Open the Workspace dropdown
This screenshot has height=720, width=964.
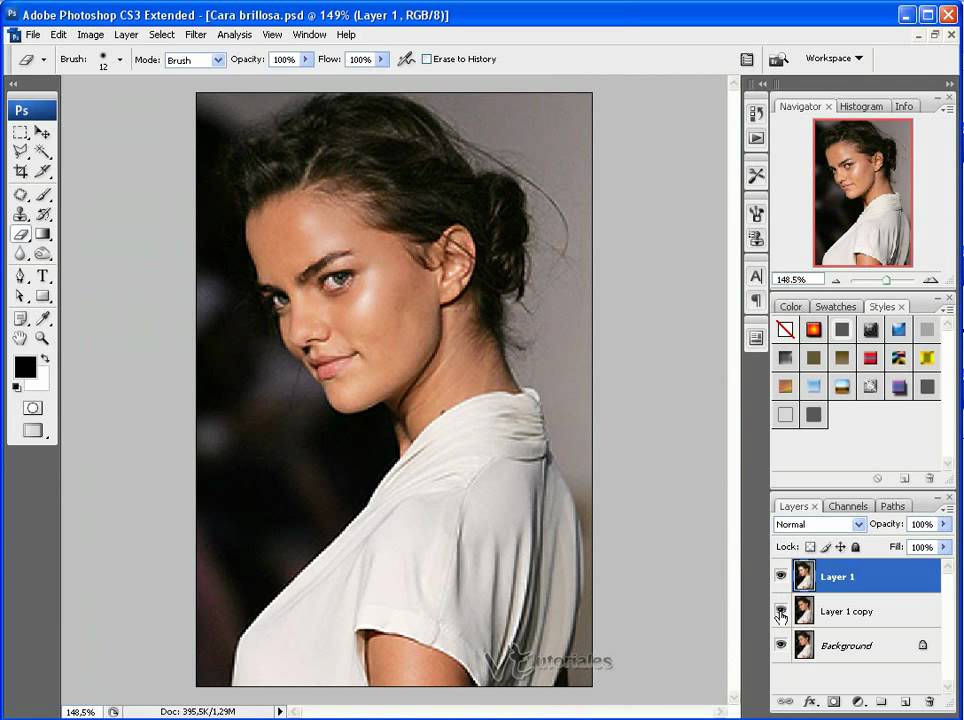click(834, 58)
